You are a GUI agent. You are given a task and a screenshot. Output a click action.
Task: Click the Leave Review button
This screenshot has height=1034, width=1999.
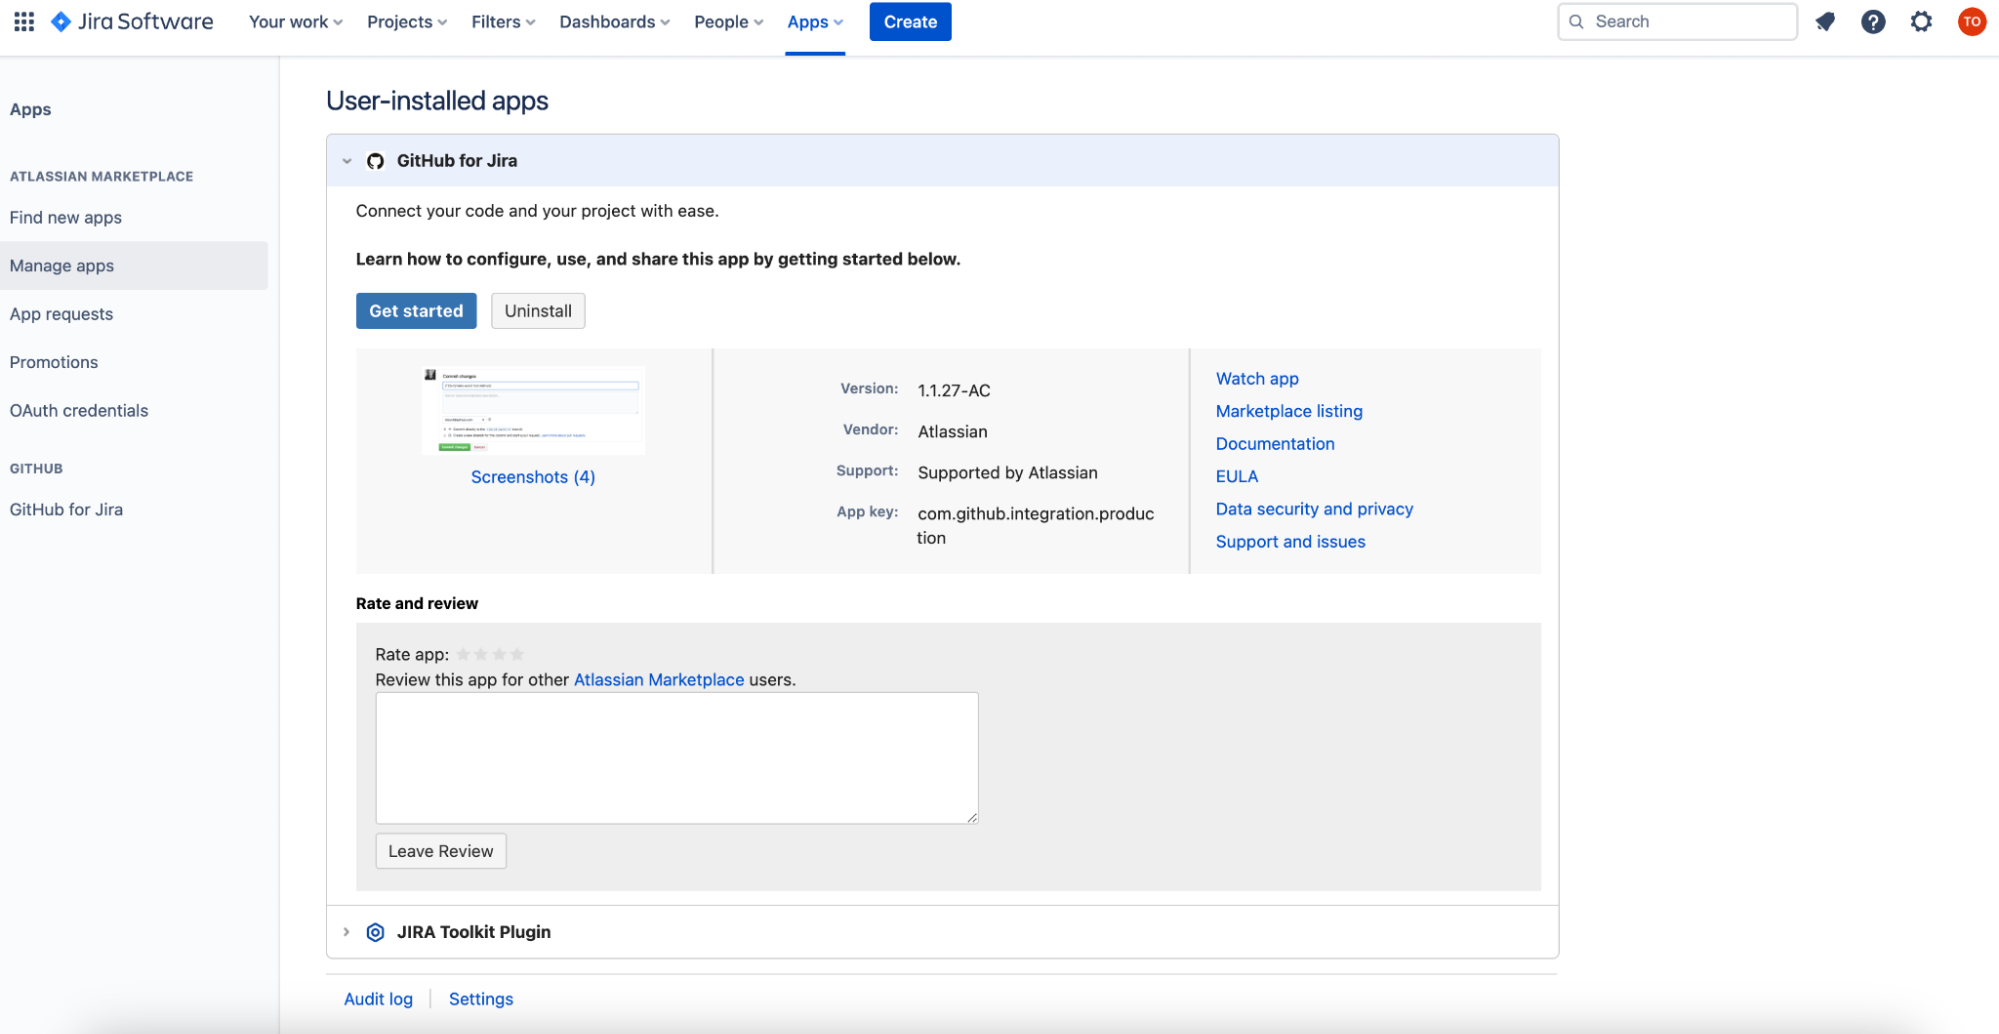coord(441,851)
